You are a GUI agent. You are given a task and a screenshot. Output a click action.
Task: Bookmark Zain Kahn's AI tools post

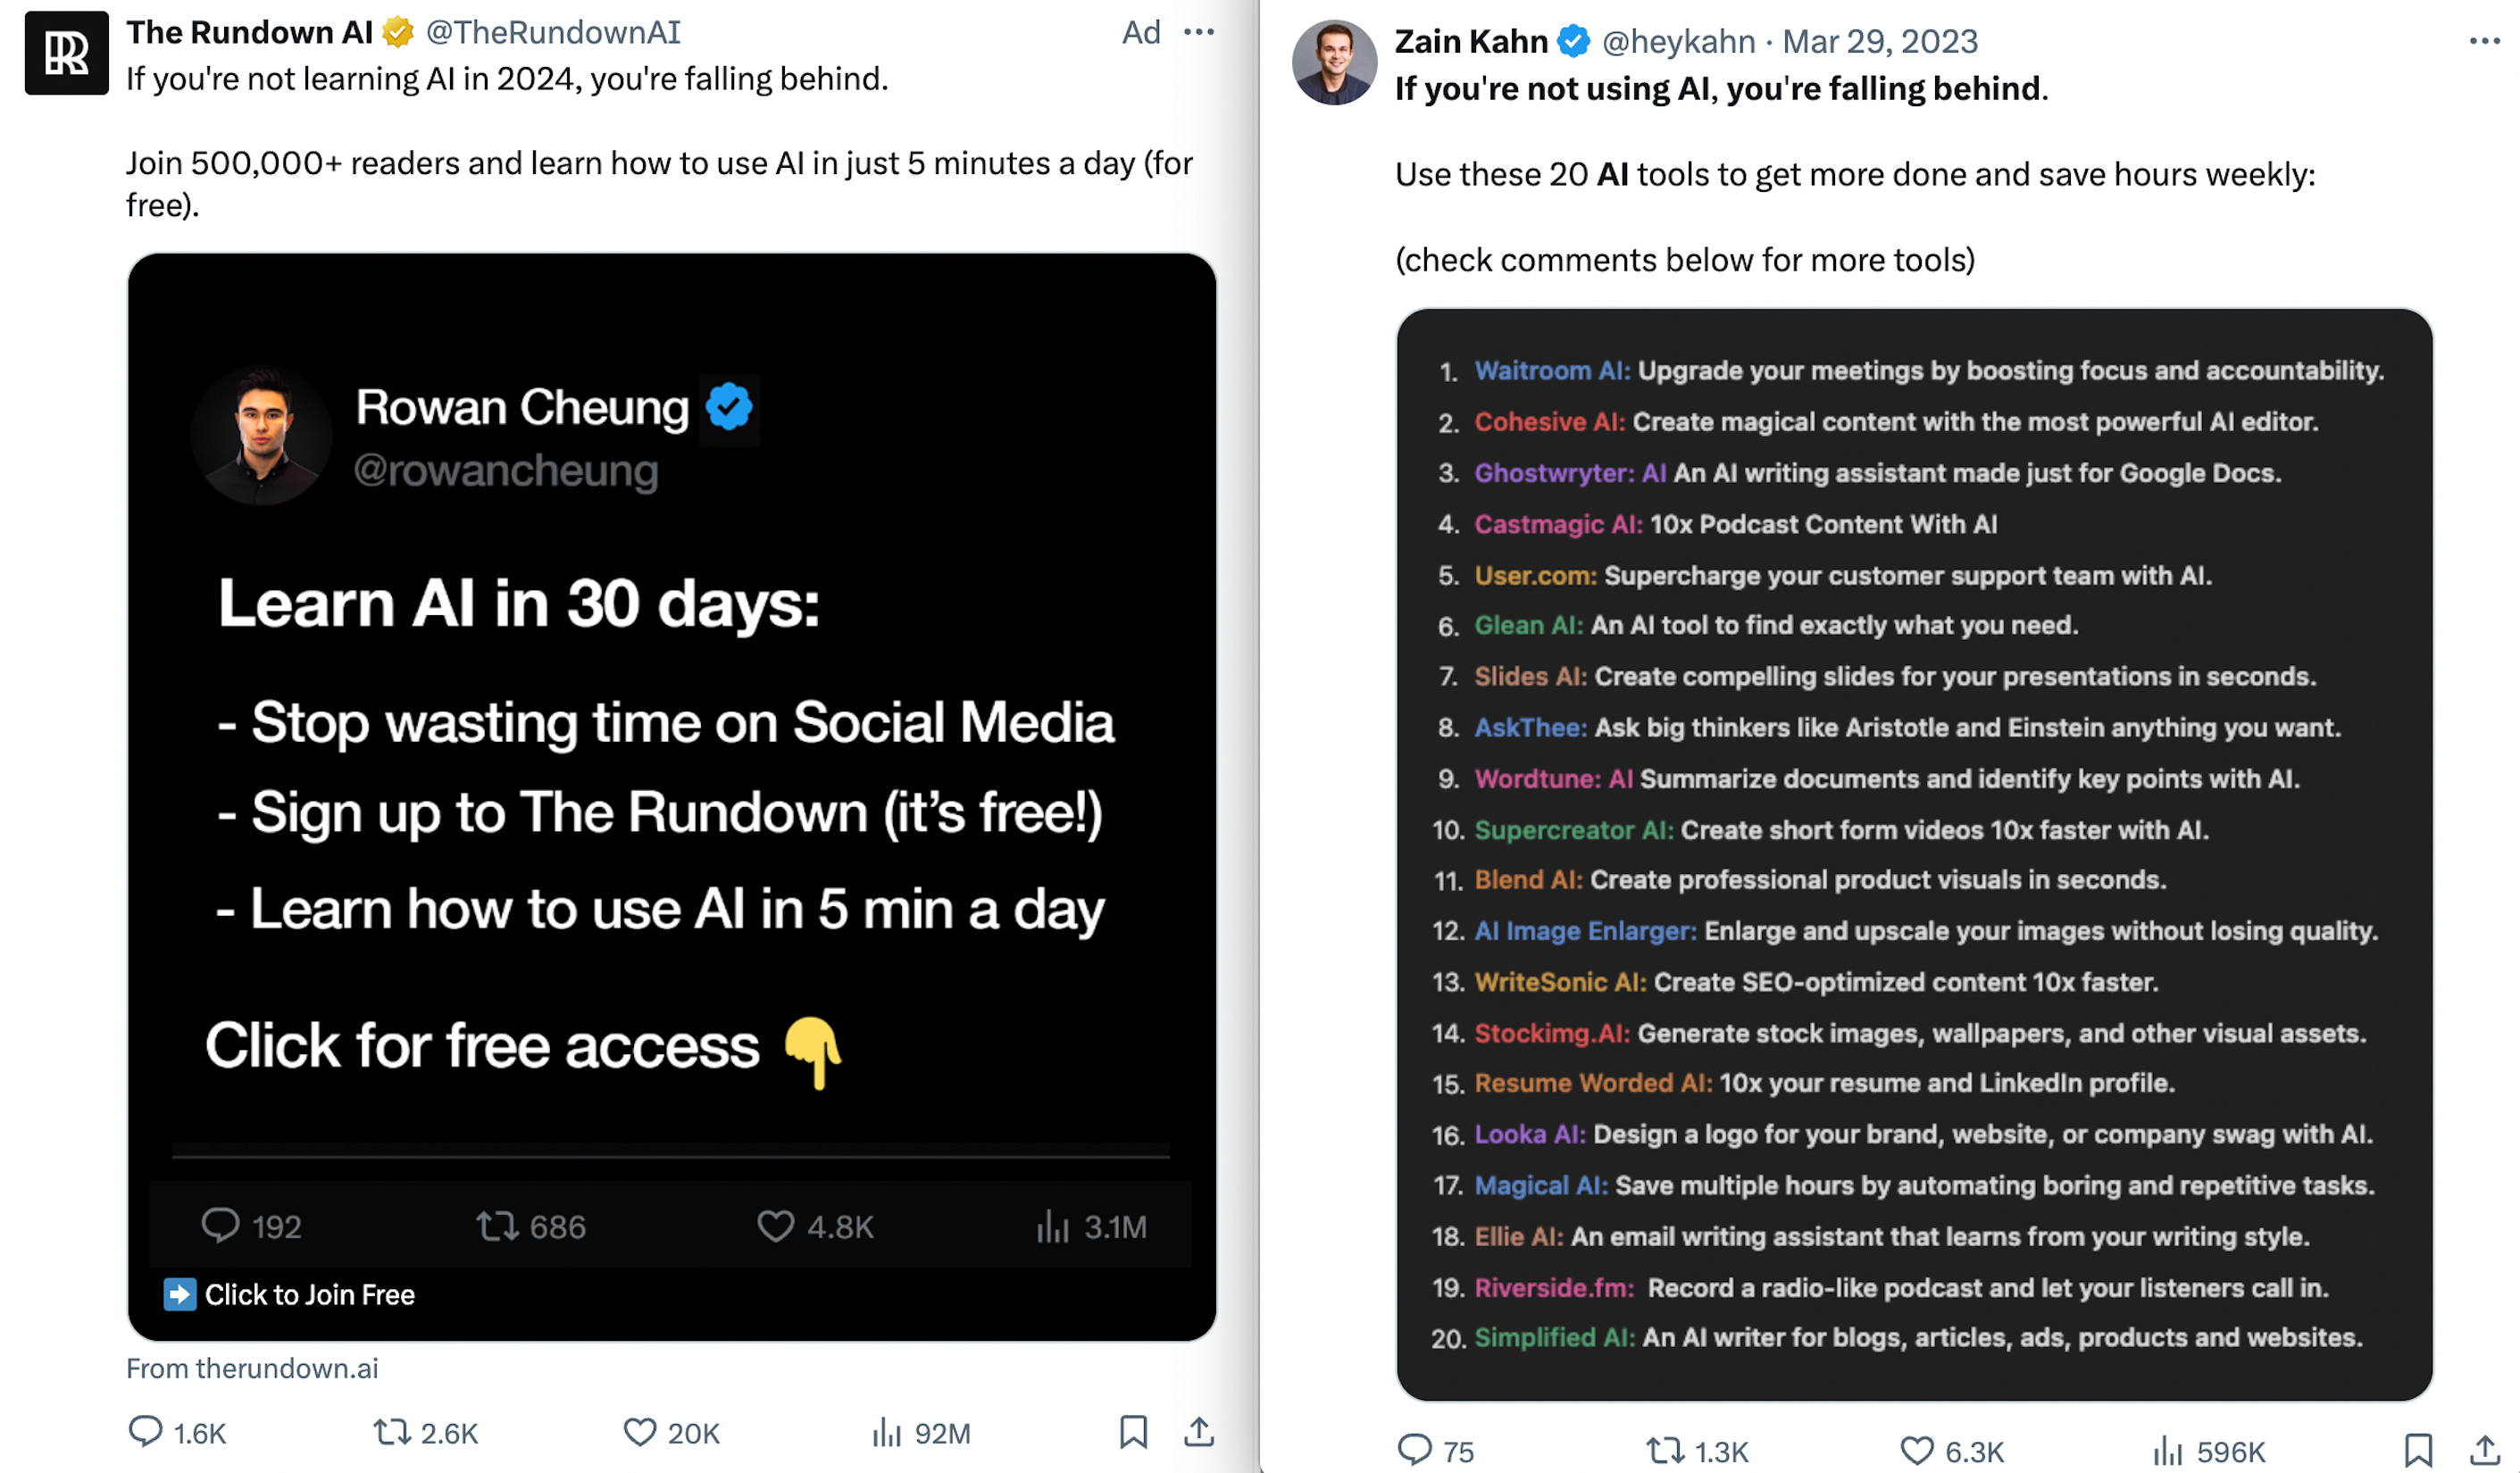pyautogui.click(x=2418, y=1450)
